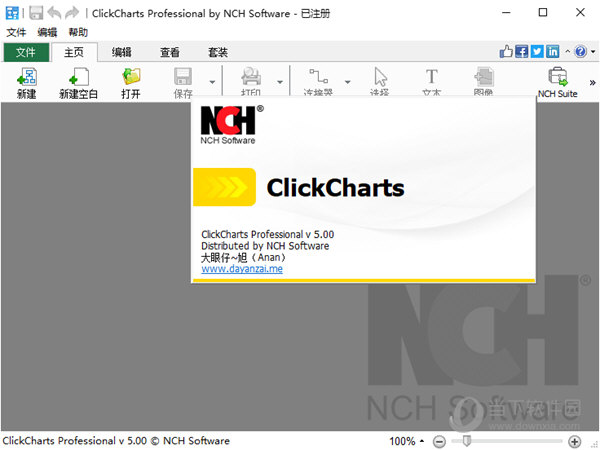
Task: Click the quick-access Save floppy icon
Action: tap(36, 13)
